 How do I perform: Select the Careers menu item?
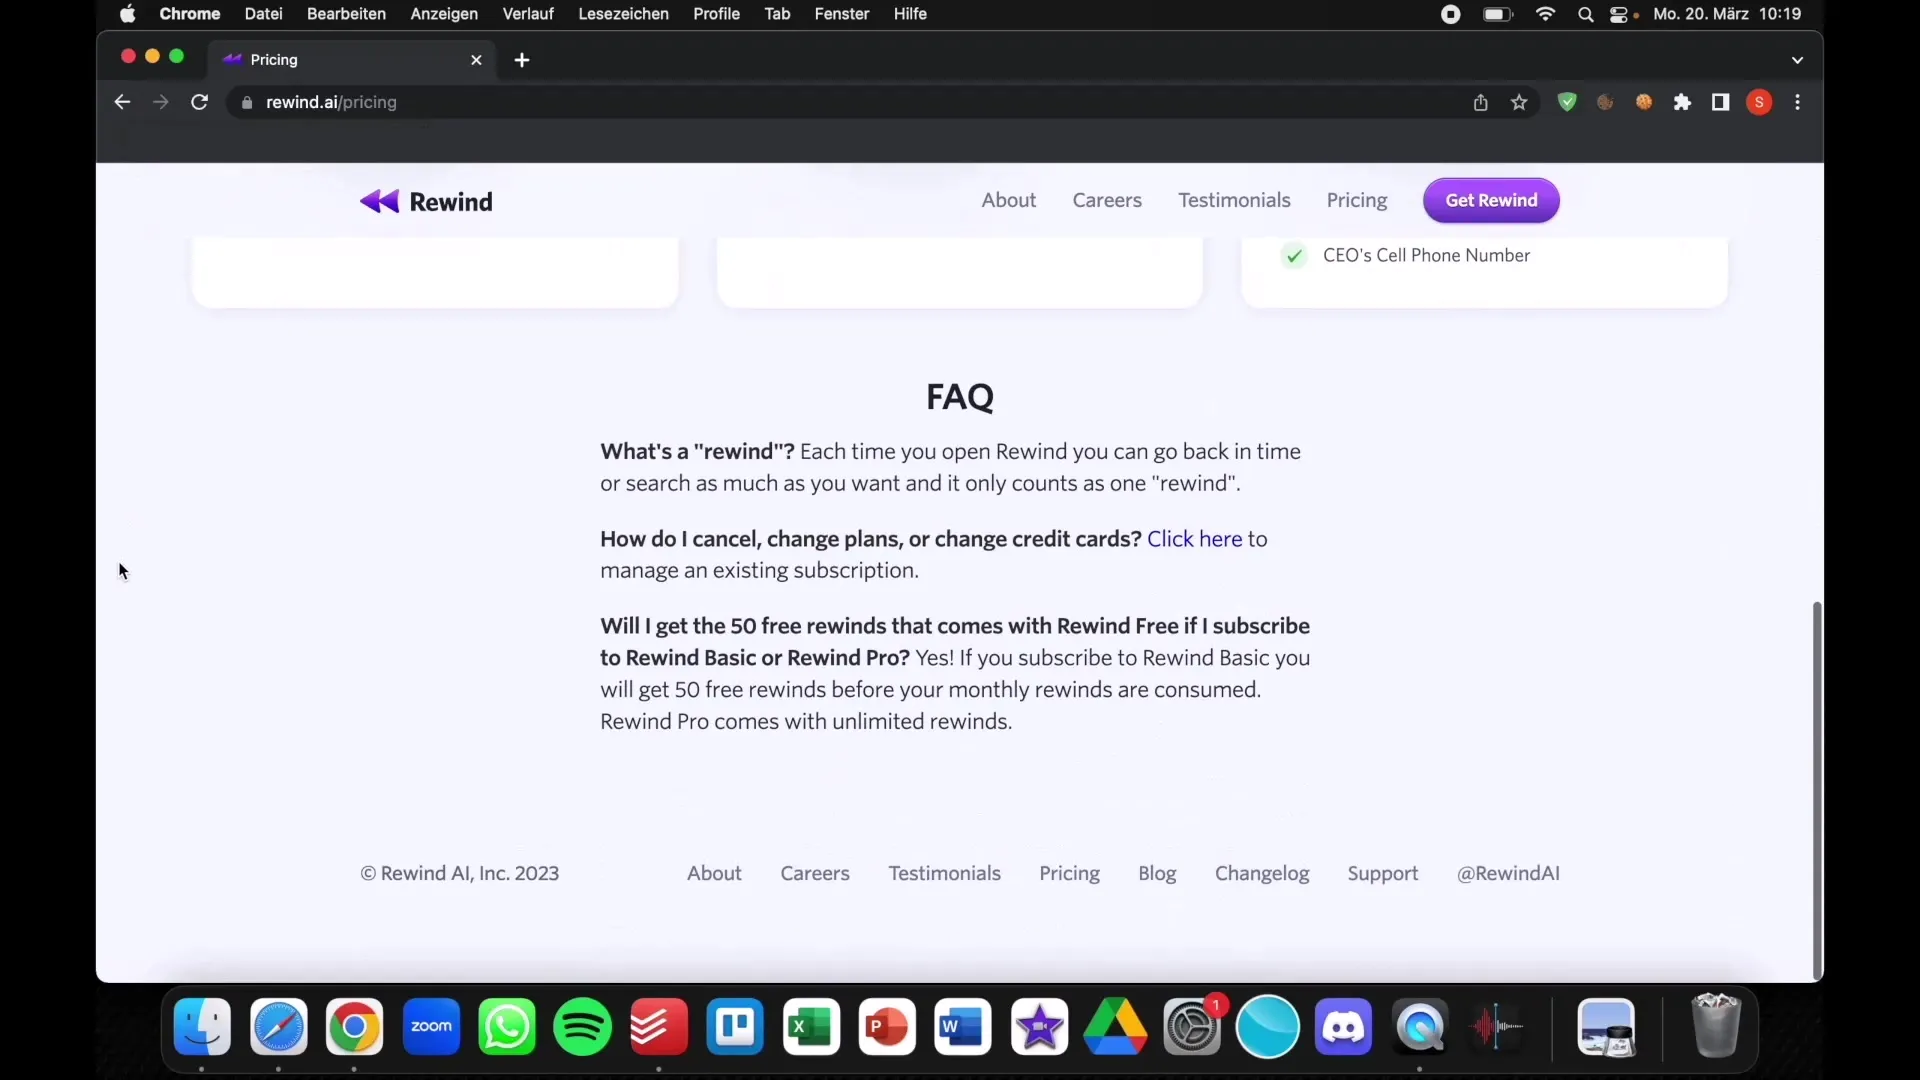point(1106,200)
